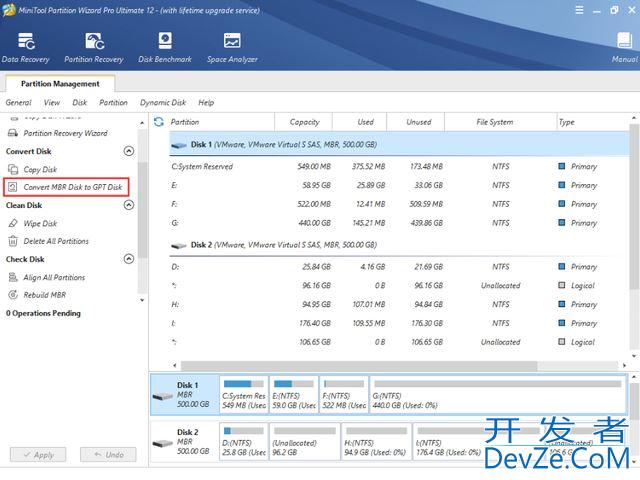The height and width of the screenshot is (480, 640).
Task: Open Disk Benchmark tool
Action: pyautogui.click(x=165, y=48)
